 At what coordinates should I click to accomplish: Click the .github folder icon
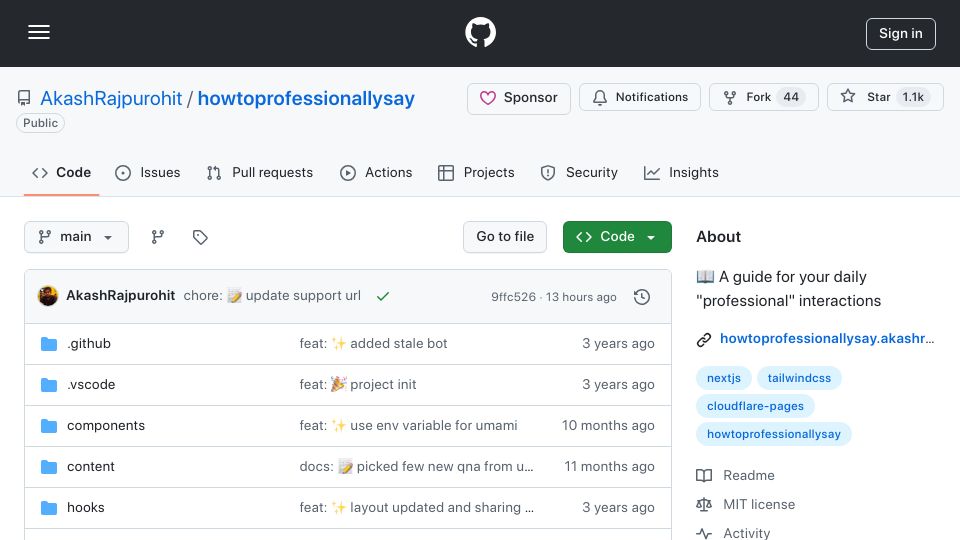49,344
